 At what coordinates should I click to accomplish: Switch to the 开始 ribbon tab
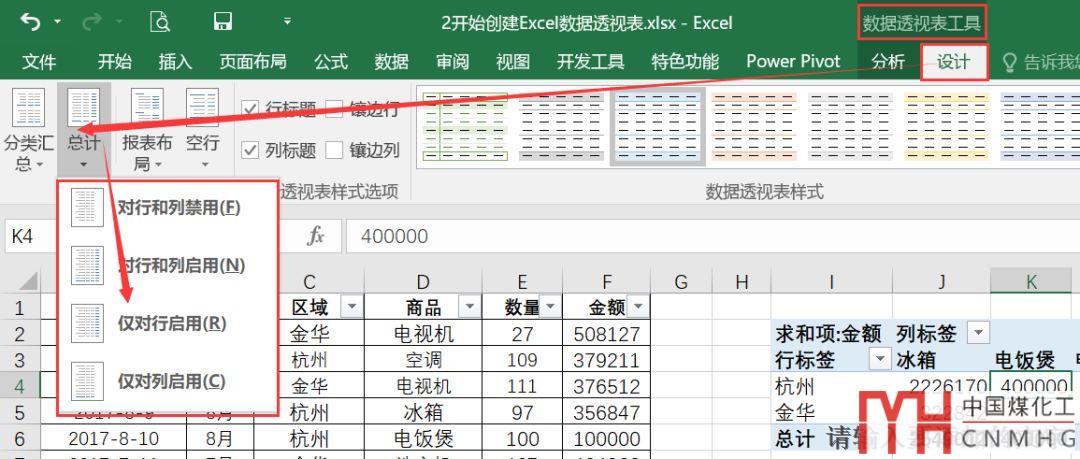click(114, 62)
